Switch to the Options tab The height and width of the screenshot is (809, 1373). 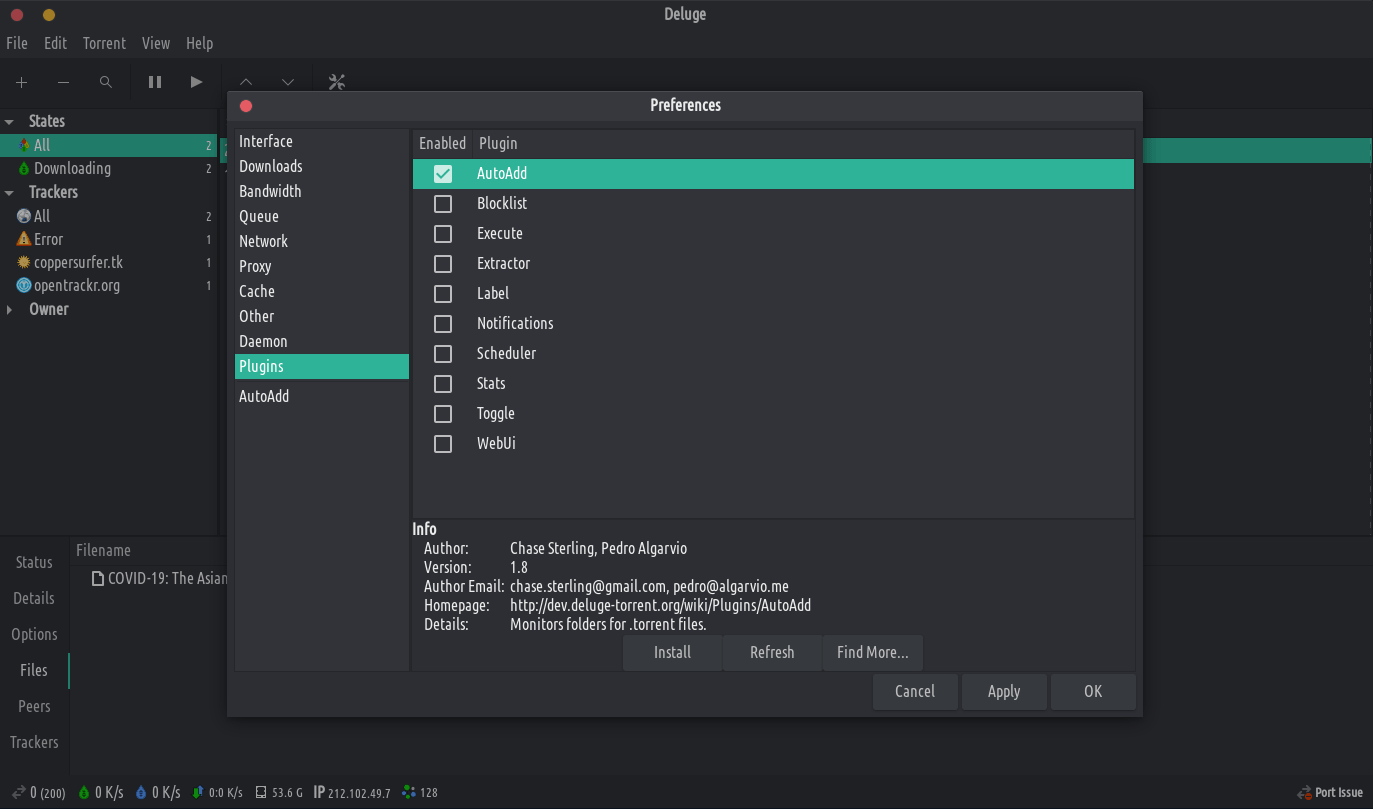34,634
